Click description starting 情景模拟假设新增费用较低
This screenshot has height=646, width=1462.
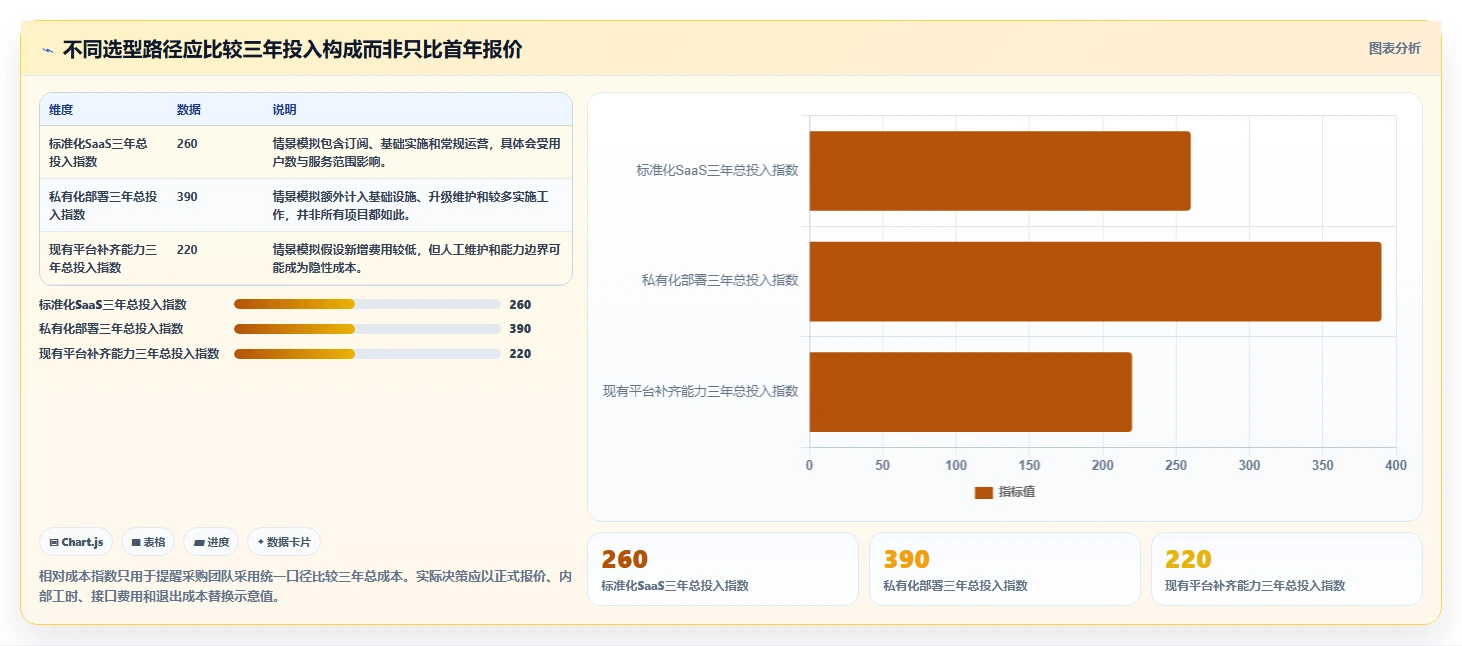416,259
